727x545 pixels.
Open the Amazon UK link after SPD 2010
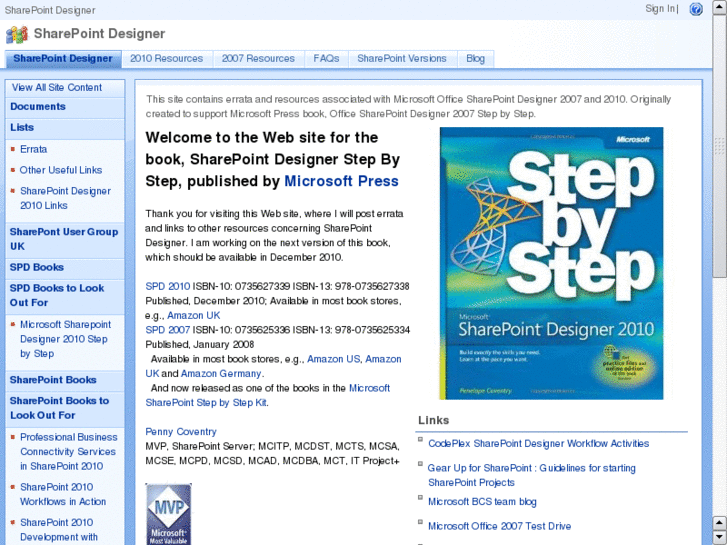point(193,315)
